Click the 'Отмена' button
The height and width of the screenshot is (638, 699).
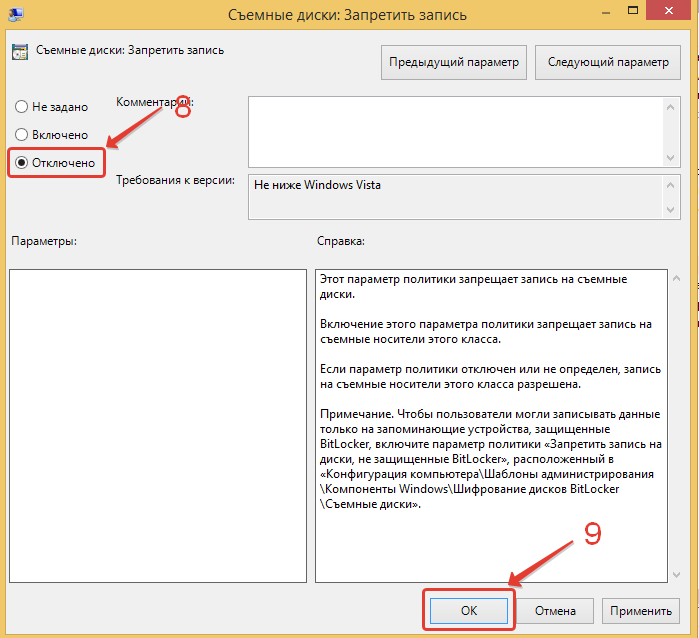click(554, 610)
